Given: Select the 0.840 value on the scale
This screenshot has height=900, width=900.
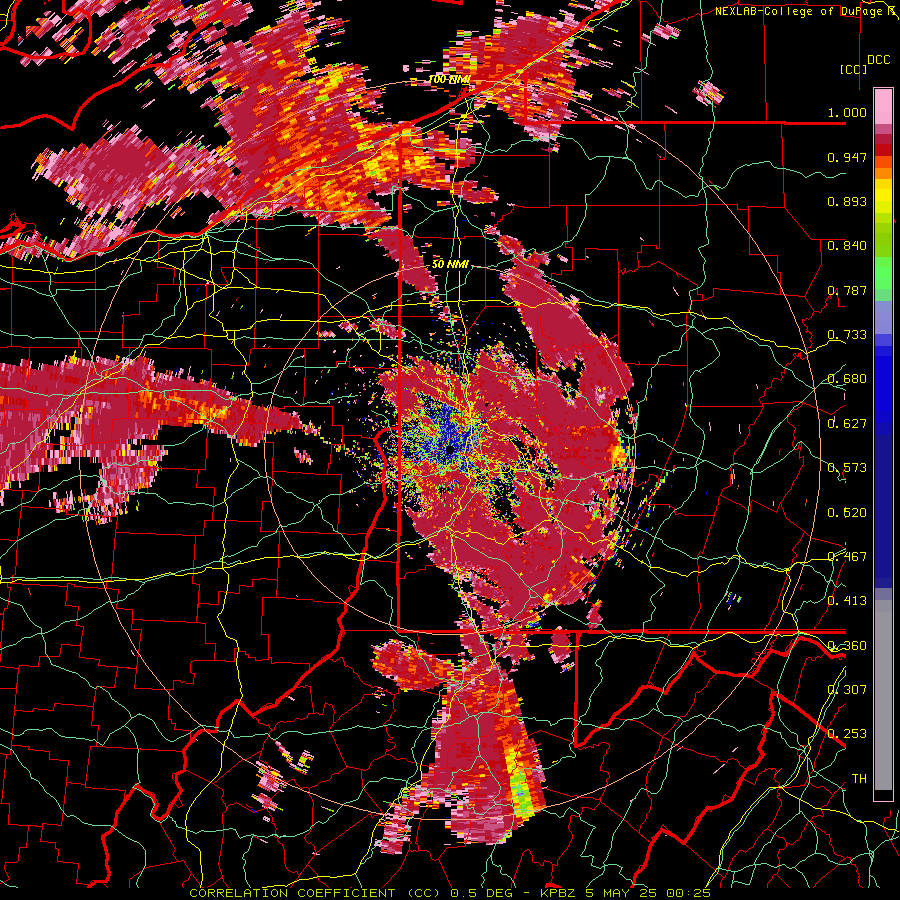Looking at the screenshot, I should 847,246.
